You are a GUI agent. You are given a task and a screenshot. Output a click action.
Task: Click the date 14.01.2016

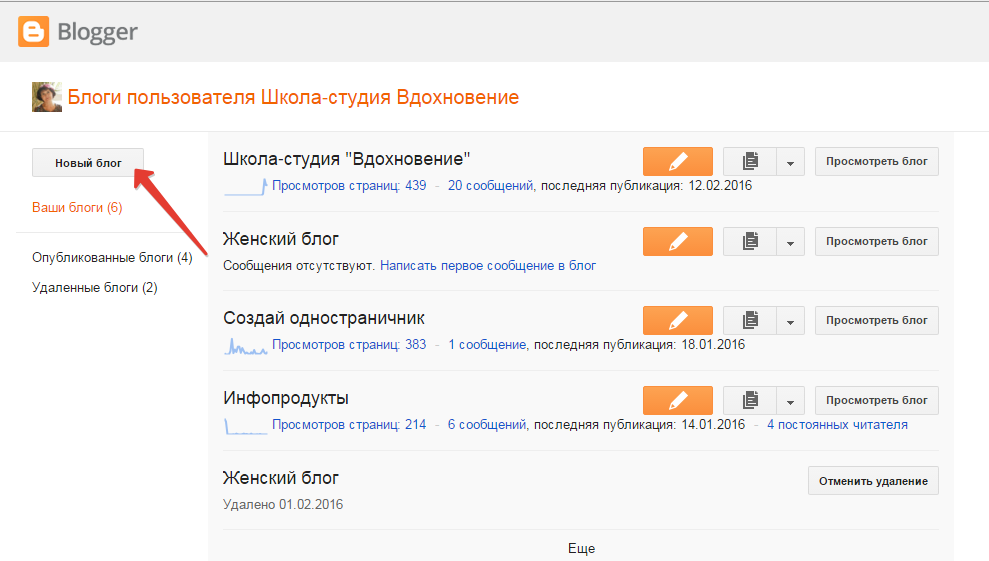[x=713, y=425]
